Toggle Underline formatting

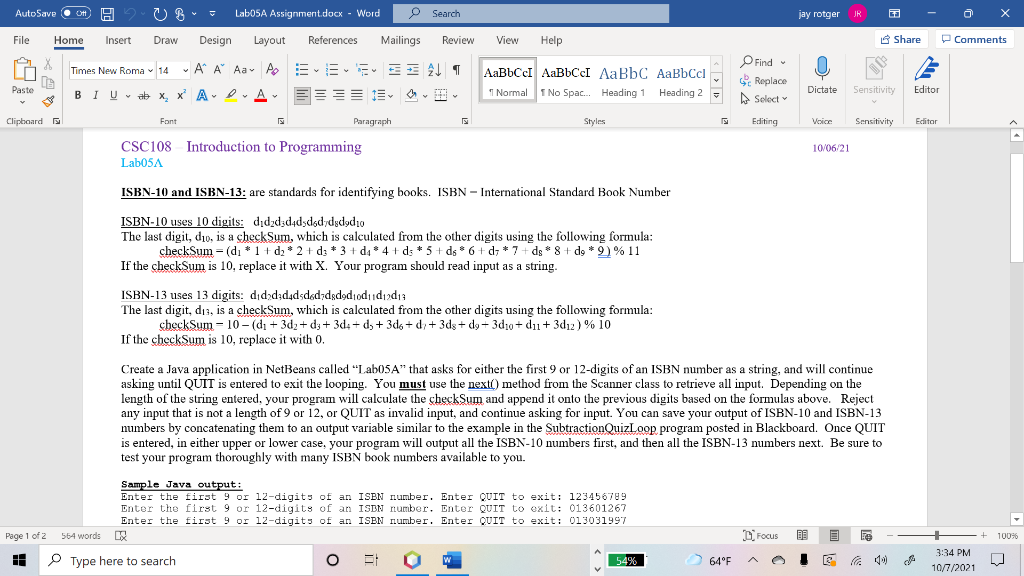(114, 95)
